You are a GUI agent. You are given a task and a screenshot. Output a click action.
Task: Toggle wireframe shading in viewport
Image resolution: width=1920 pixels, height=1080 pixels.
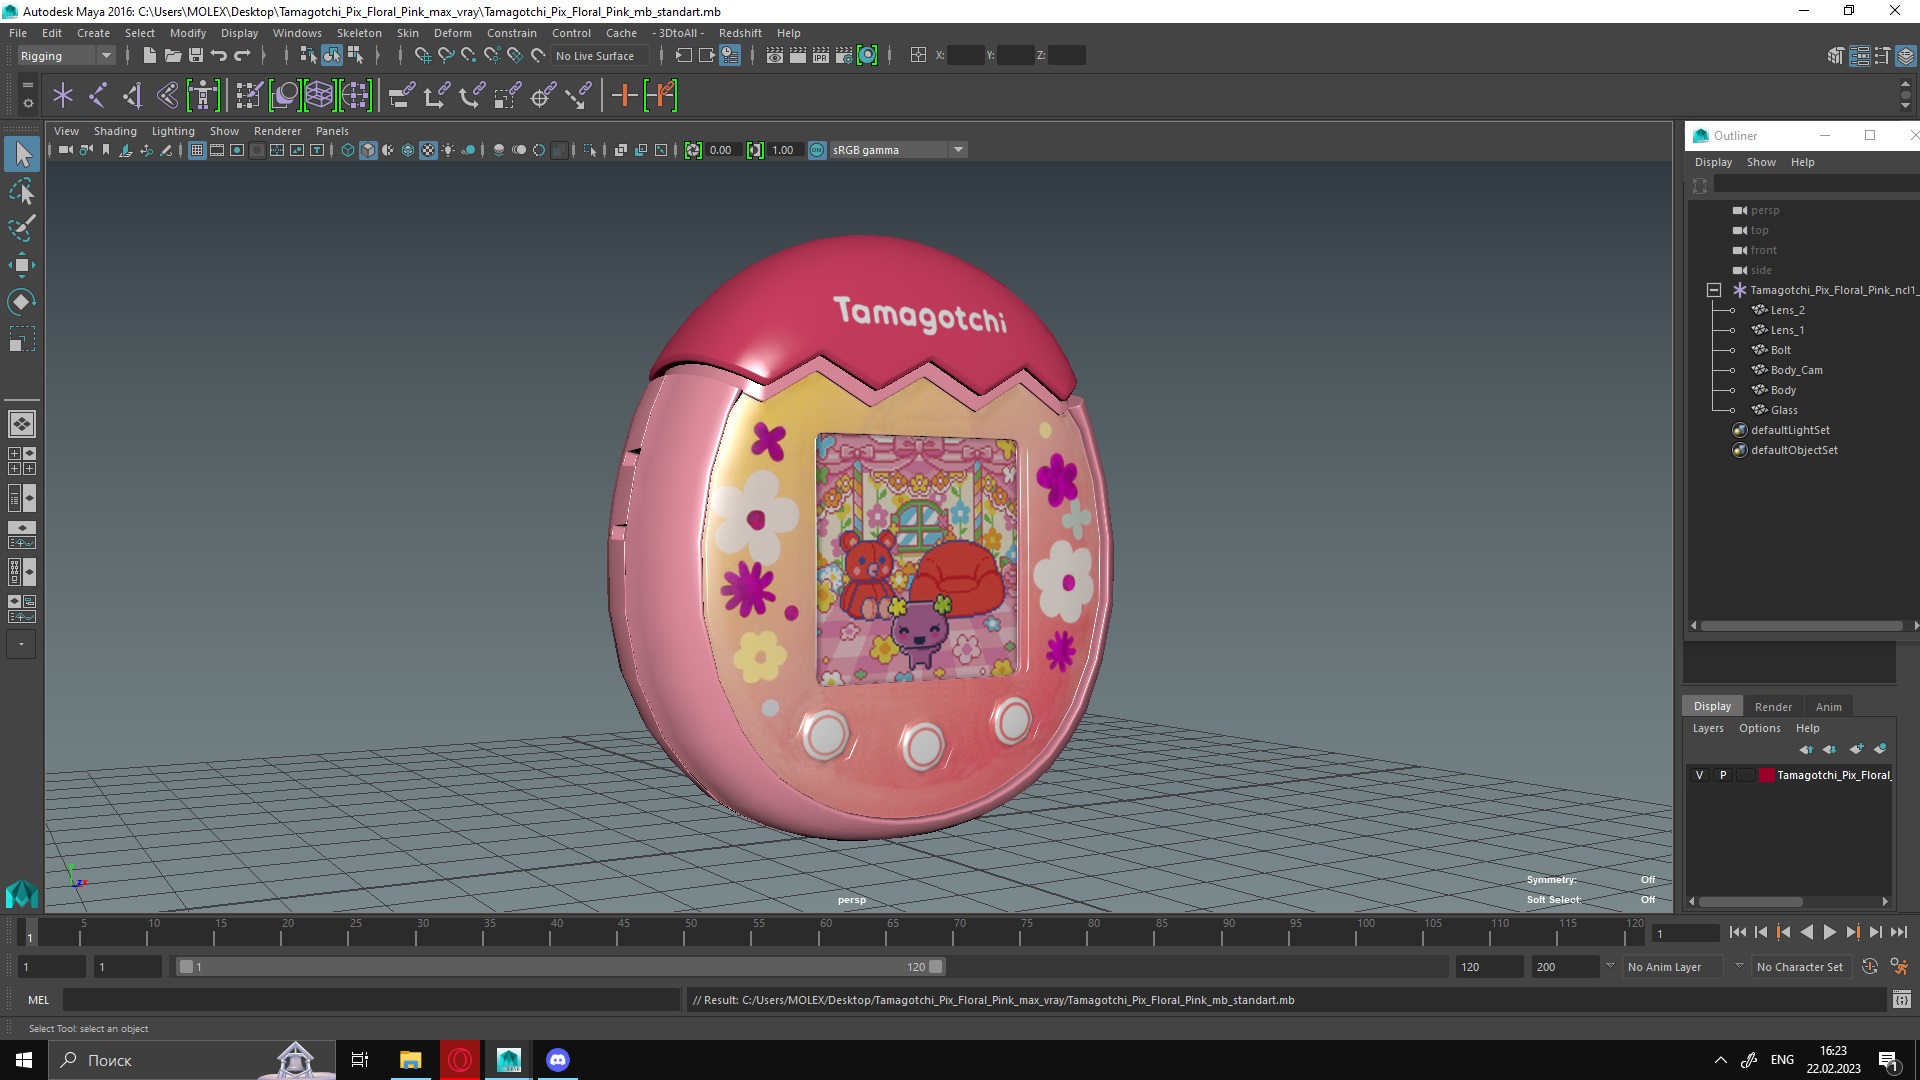[x=348, y=150]
